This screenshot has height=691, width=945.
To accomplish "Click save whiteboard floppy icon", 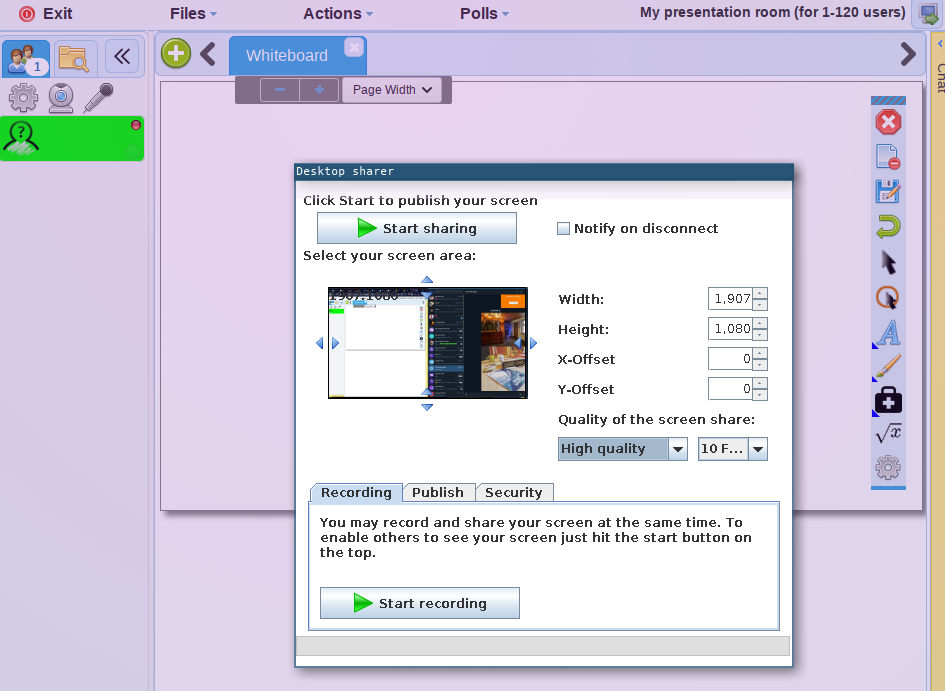I will tap(888, 192).
